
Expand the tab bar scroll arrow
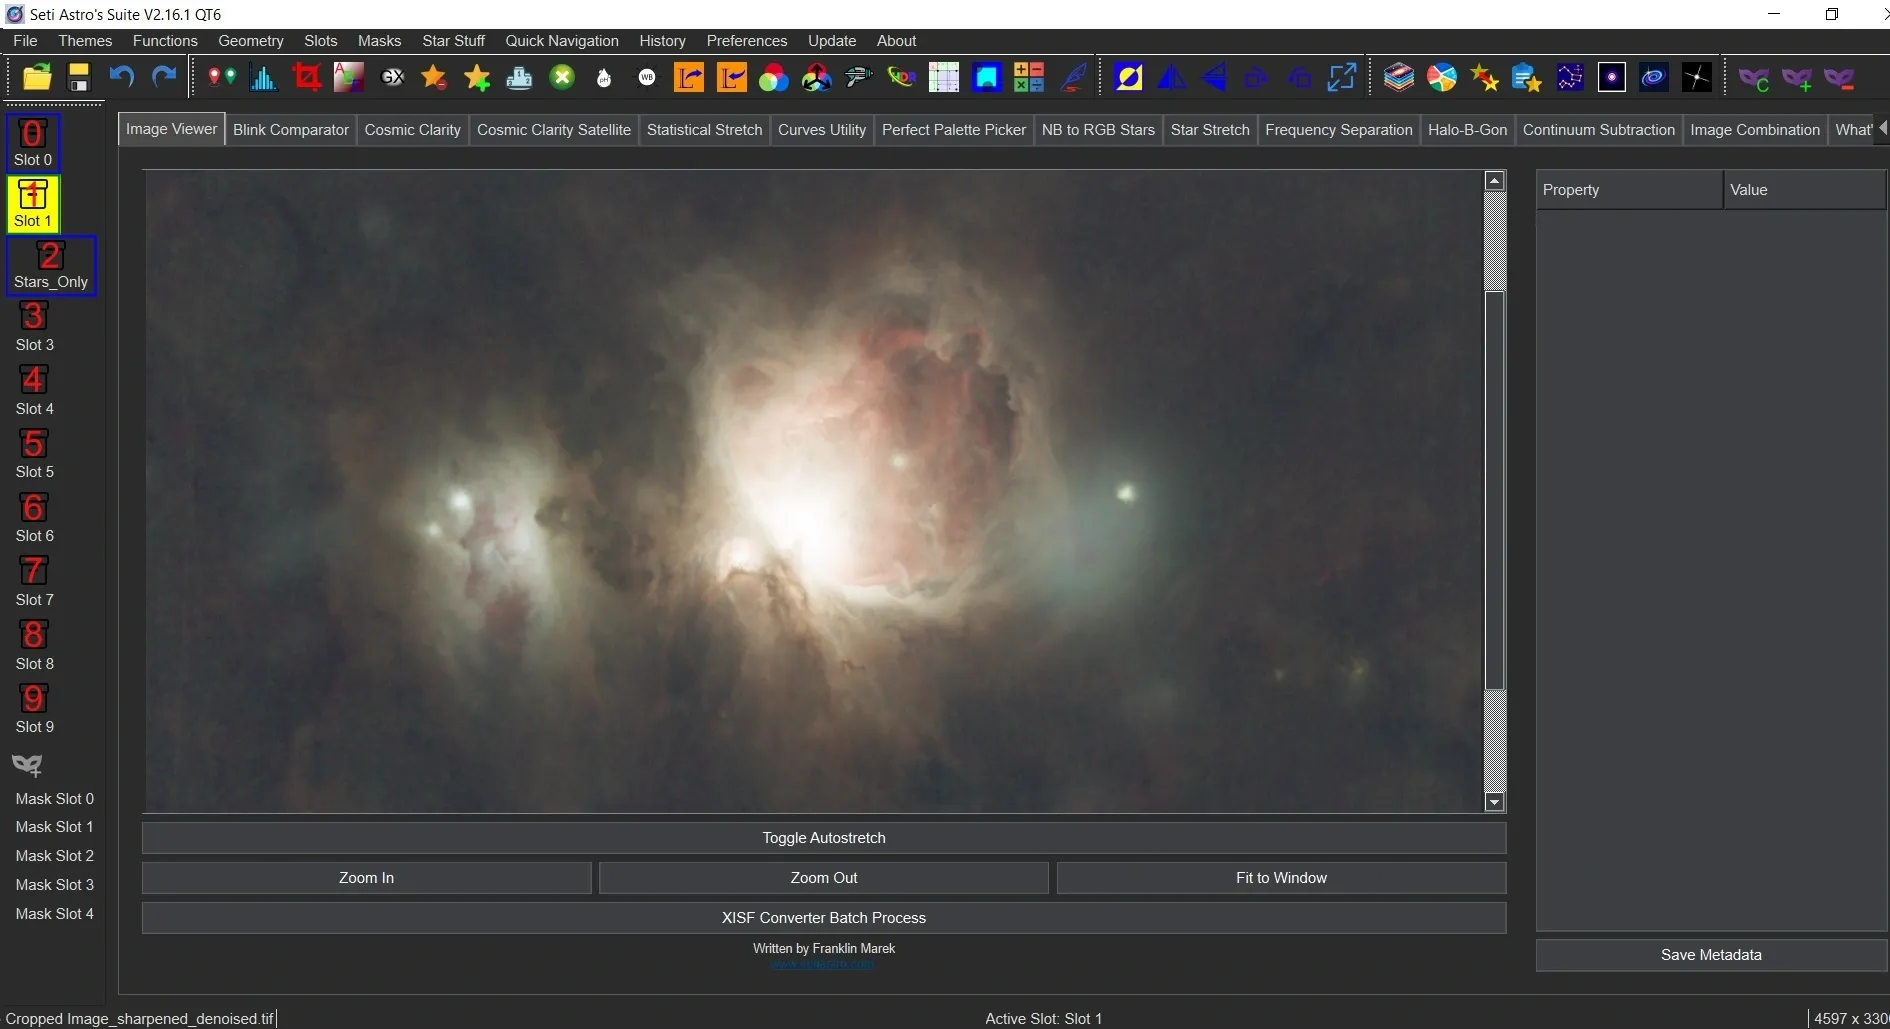[1883, 128]
